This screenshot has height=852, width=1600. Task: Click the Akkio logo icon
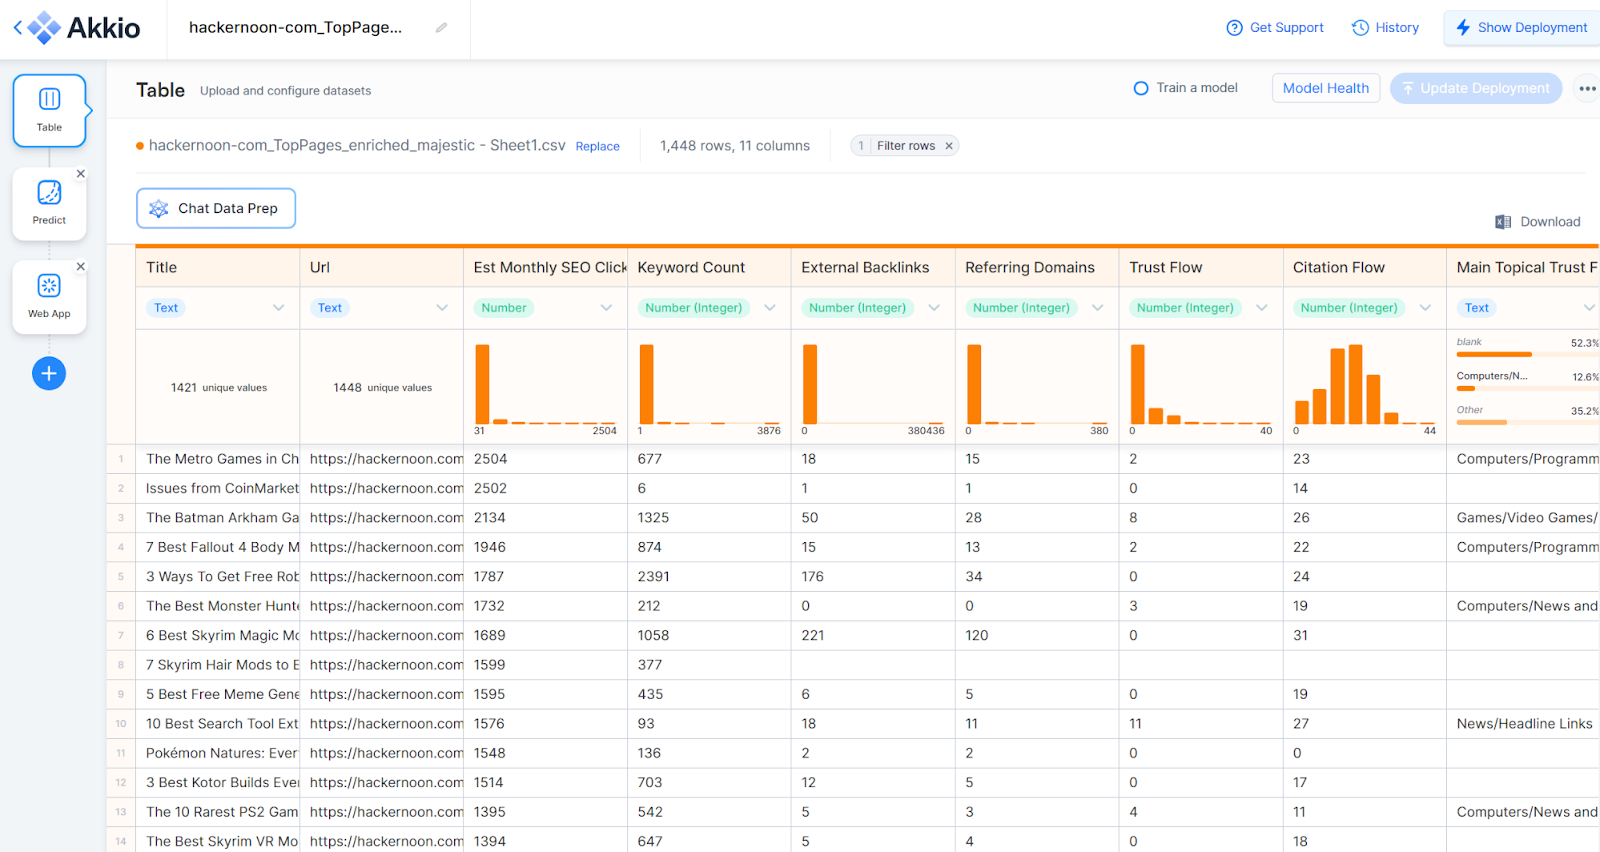point(44,27)
